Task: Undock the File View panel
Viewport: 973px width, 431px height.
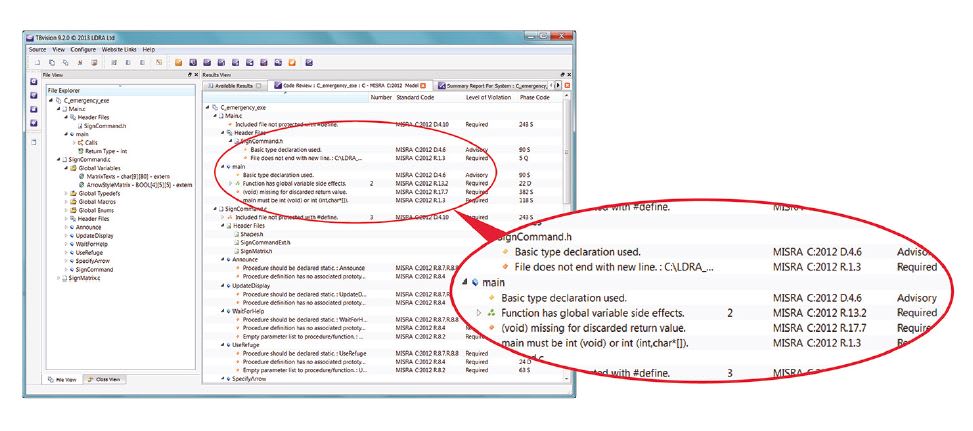Action: (190, 74)
